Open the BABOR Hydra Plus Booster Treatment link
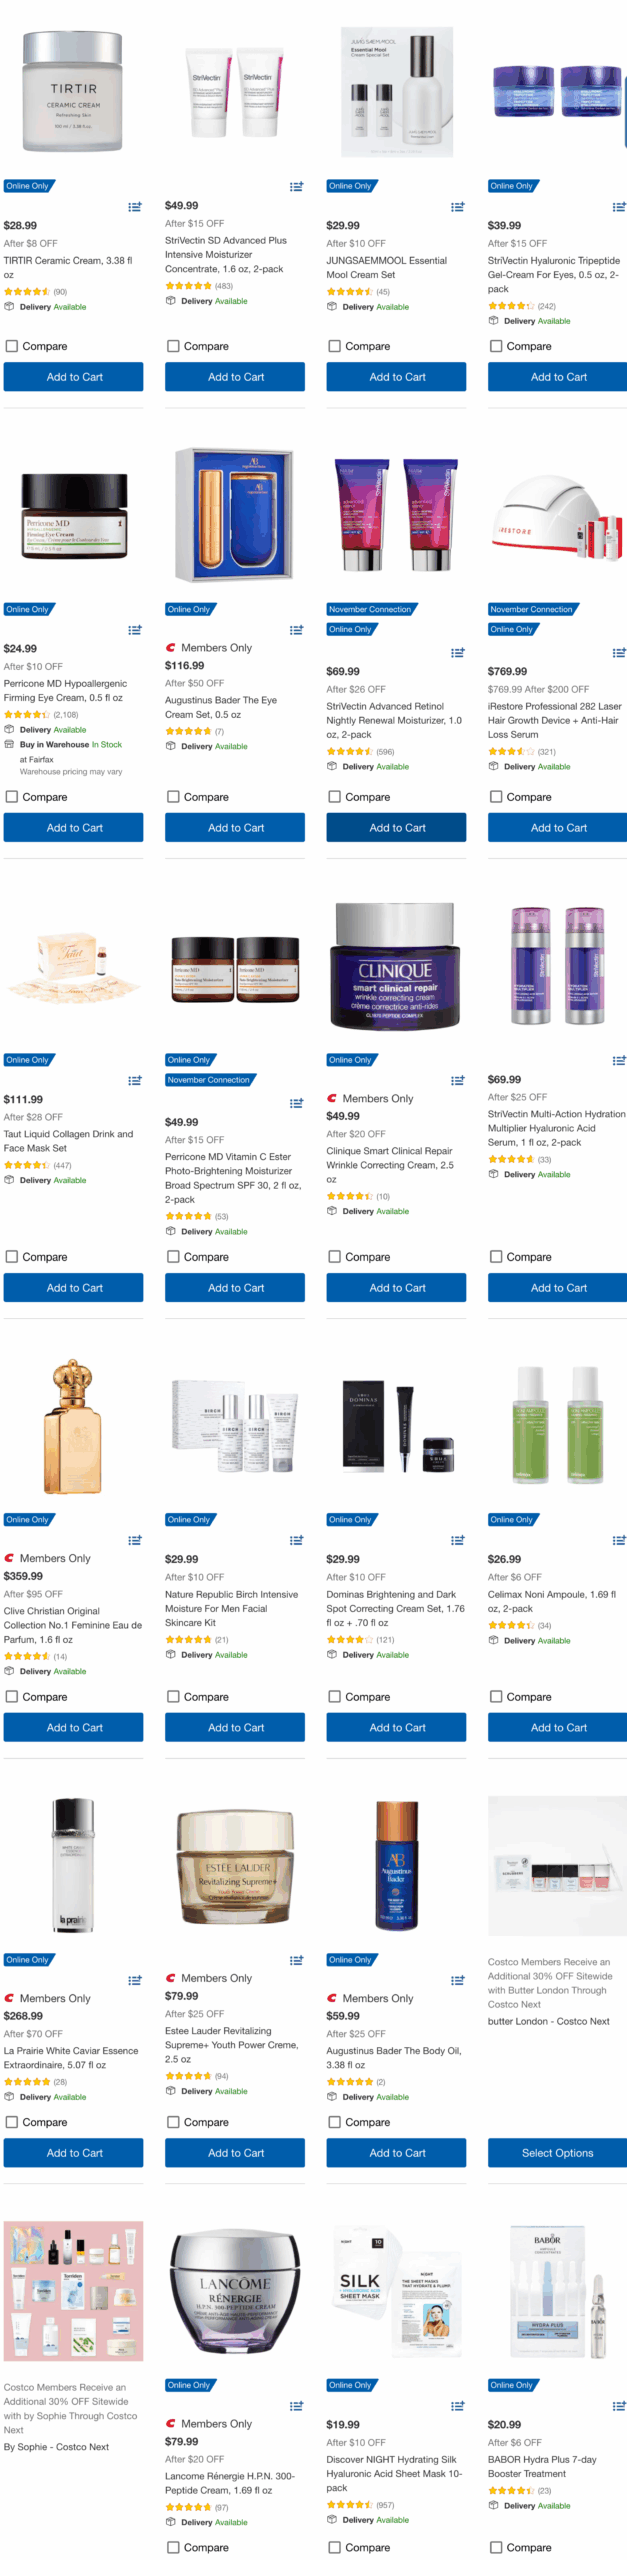This screenshot has width=627, height=2560. tap(541, 2465)
